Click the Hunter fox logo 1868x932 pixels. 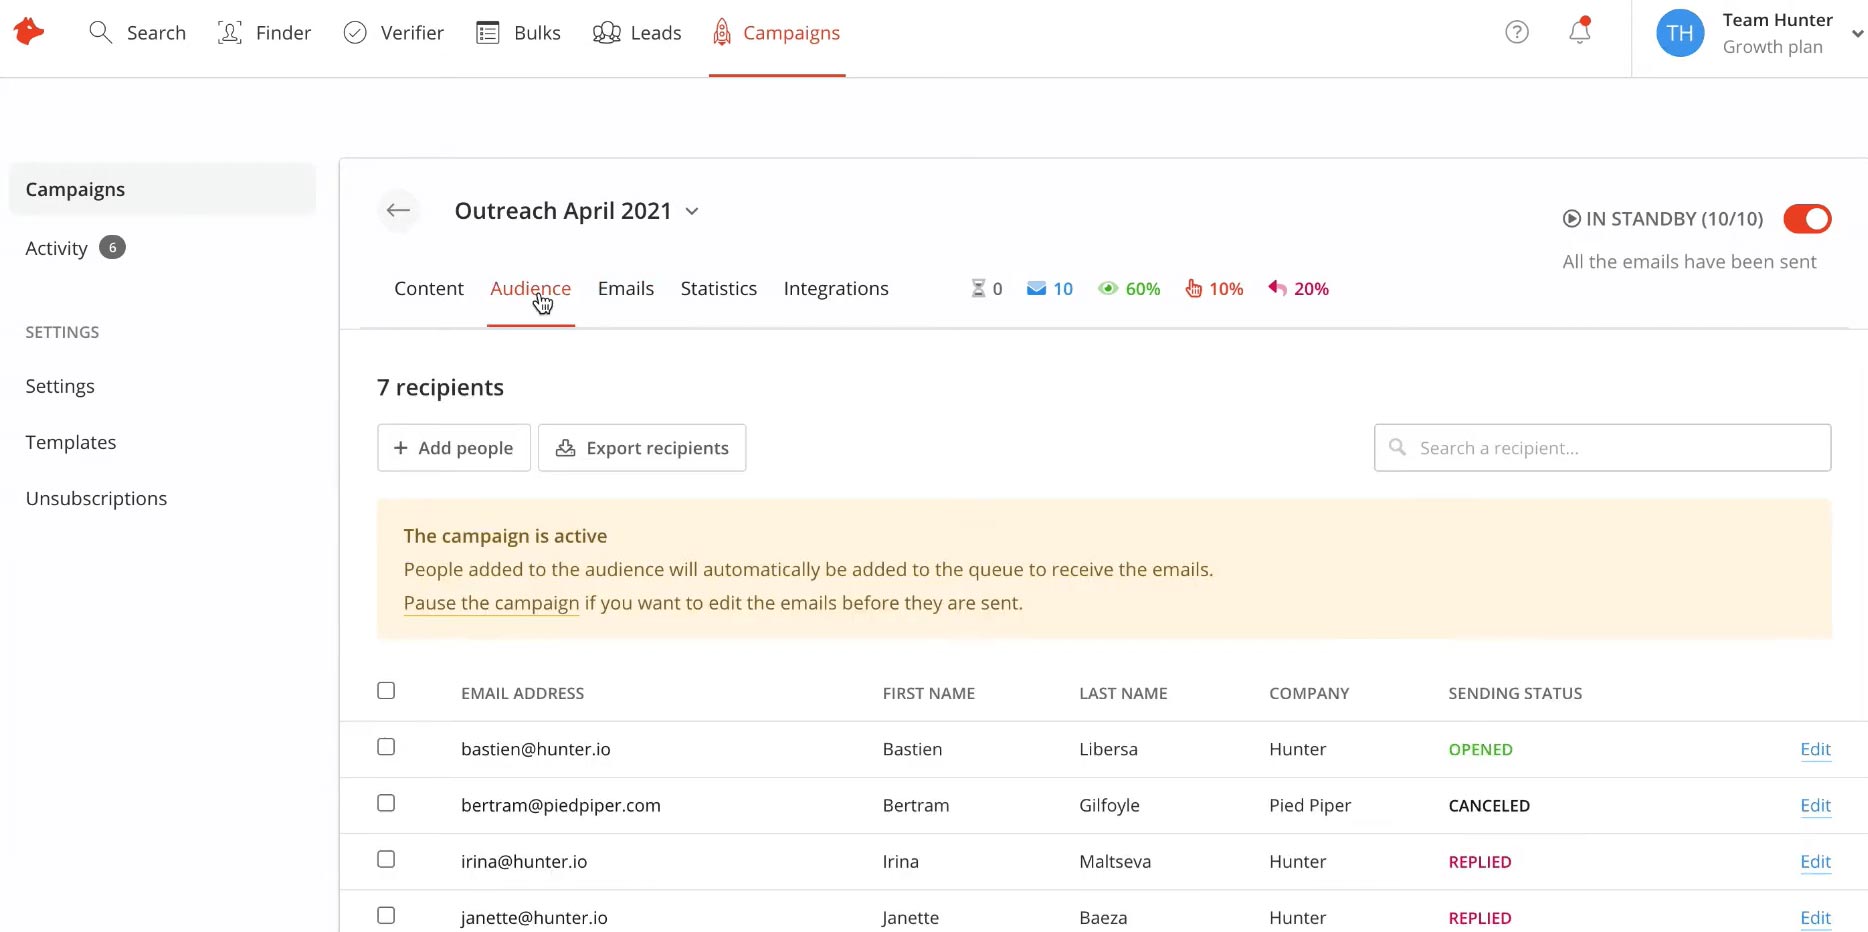tap(29, 32)
